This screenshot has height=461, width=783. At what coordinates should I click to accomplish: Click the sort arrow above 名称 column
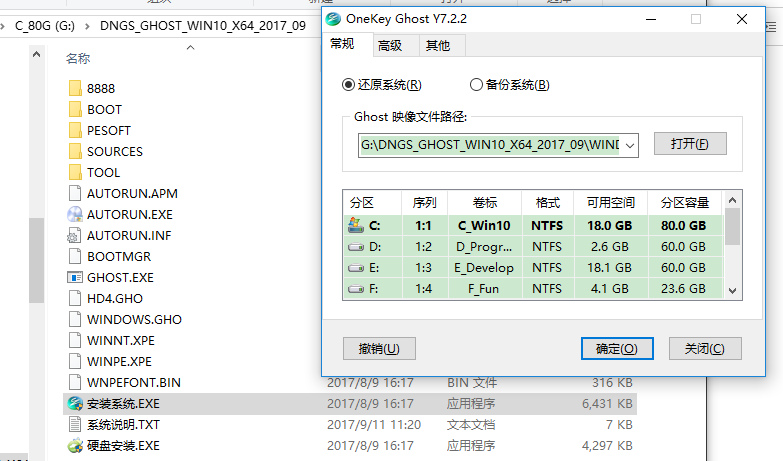(190, 48)
